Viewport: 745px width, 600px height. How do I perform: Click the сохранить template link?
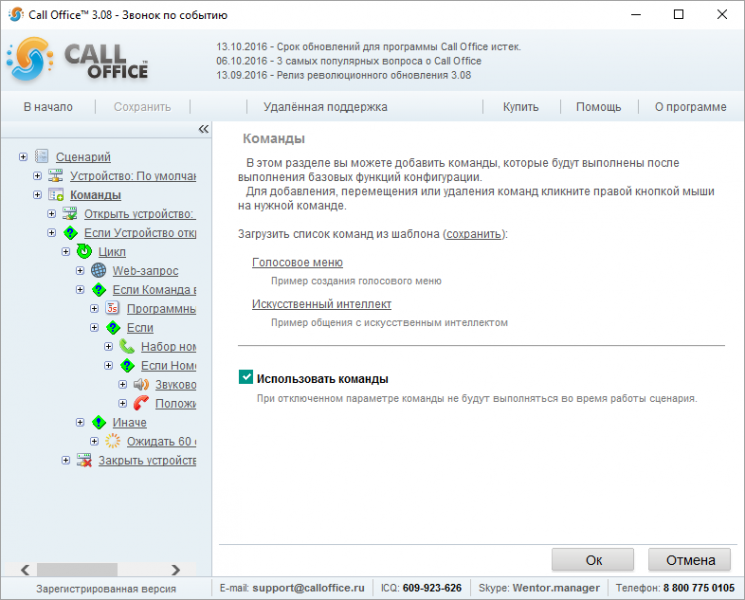[474, 234]
